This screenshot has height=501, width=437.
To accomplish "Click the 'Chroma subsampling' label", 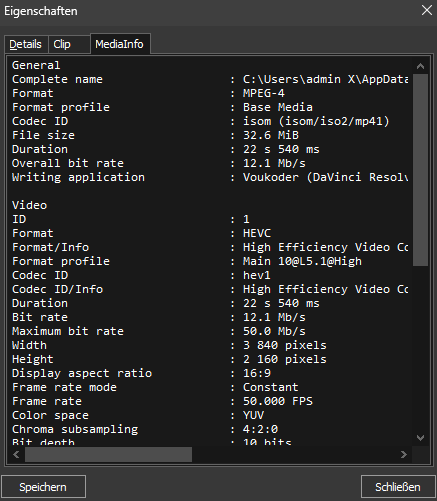I will coord(75,429).
